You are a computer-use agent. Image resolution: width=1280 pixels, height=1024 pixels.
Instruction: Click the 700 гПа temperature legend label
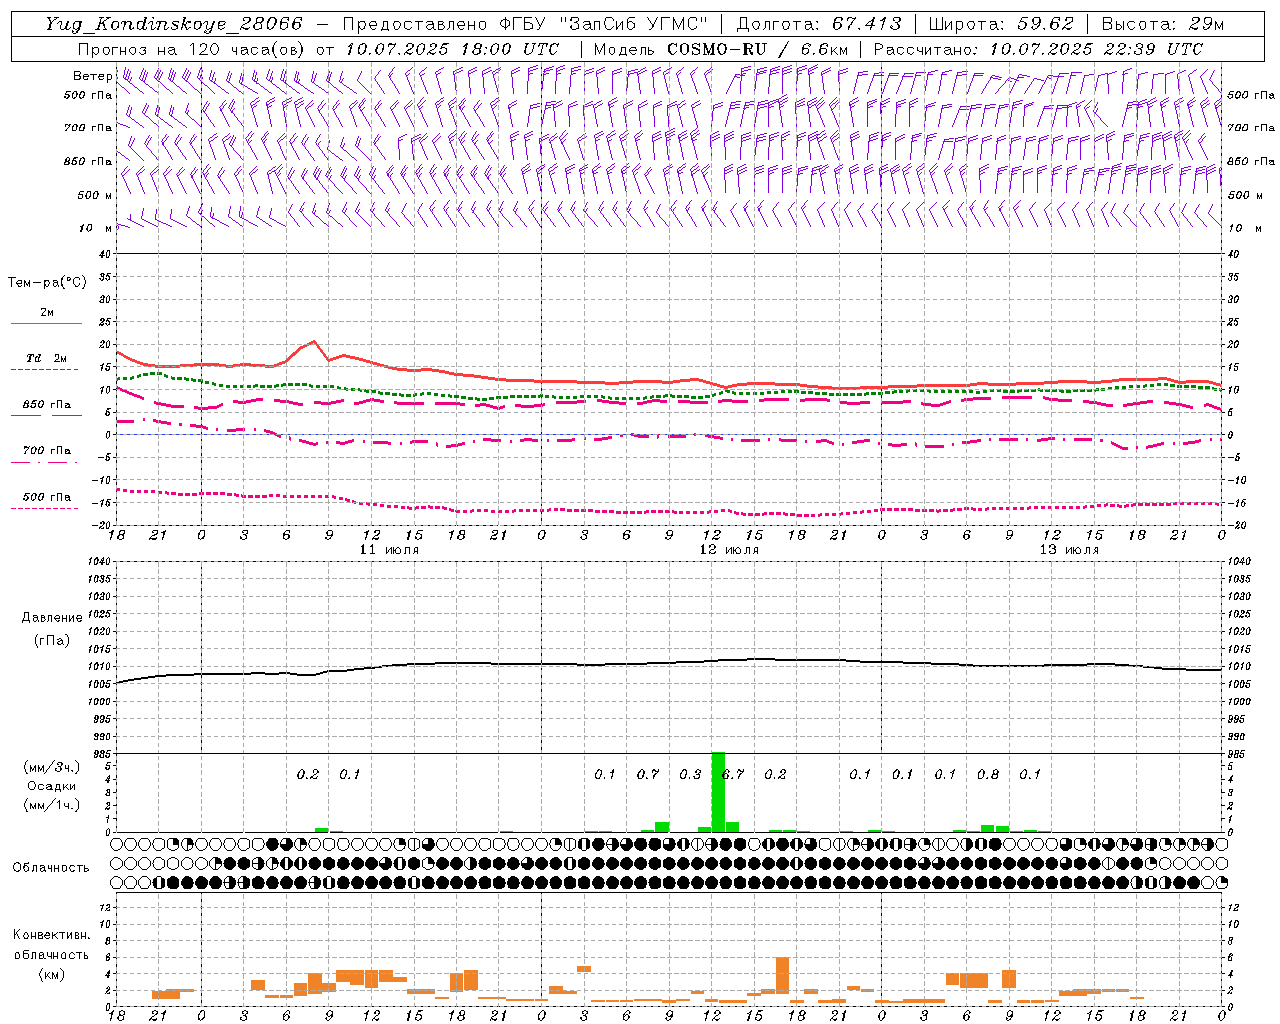(x=47, y=451)
